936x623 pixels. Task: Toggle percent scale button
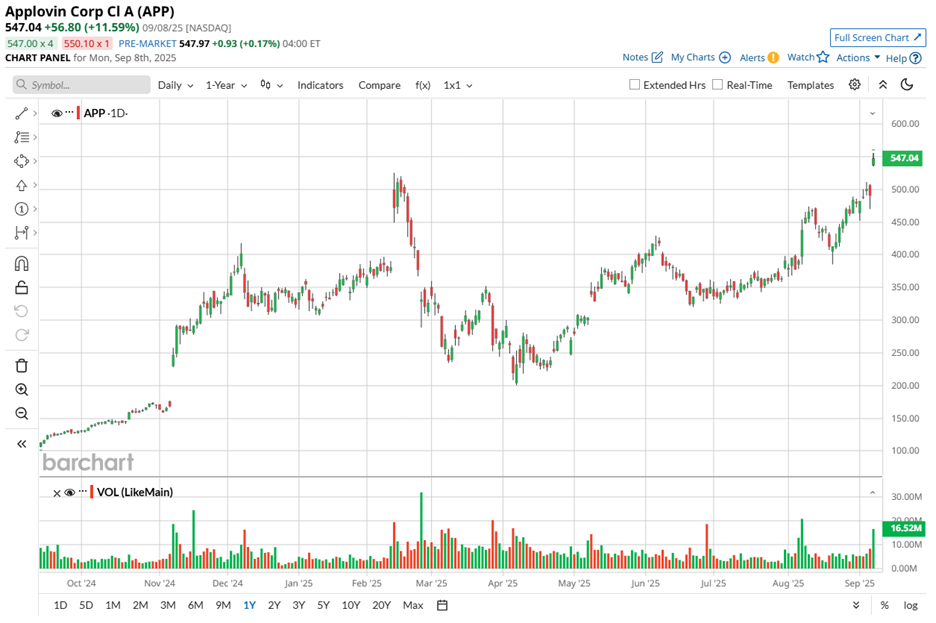click(885, 606)
